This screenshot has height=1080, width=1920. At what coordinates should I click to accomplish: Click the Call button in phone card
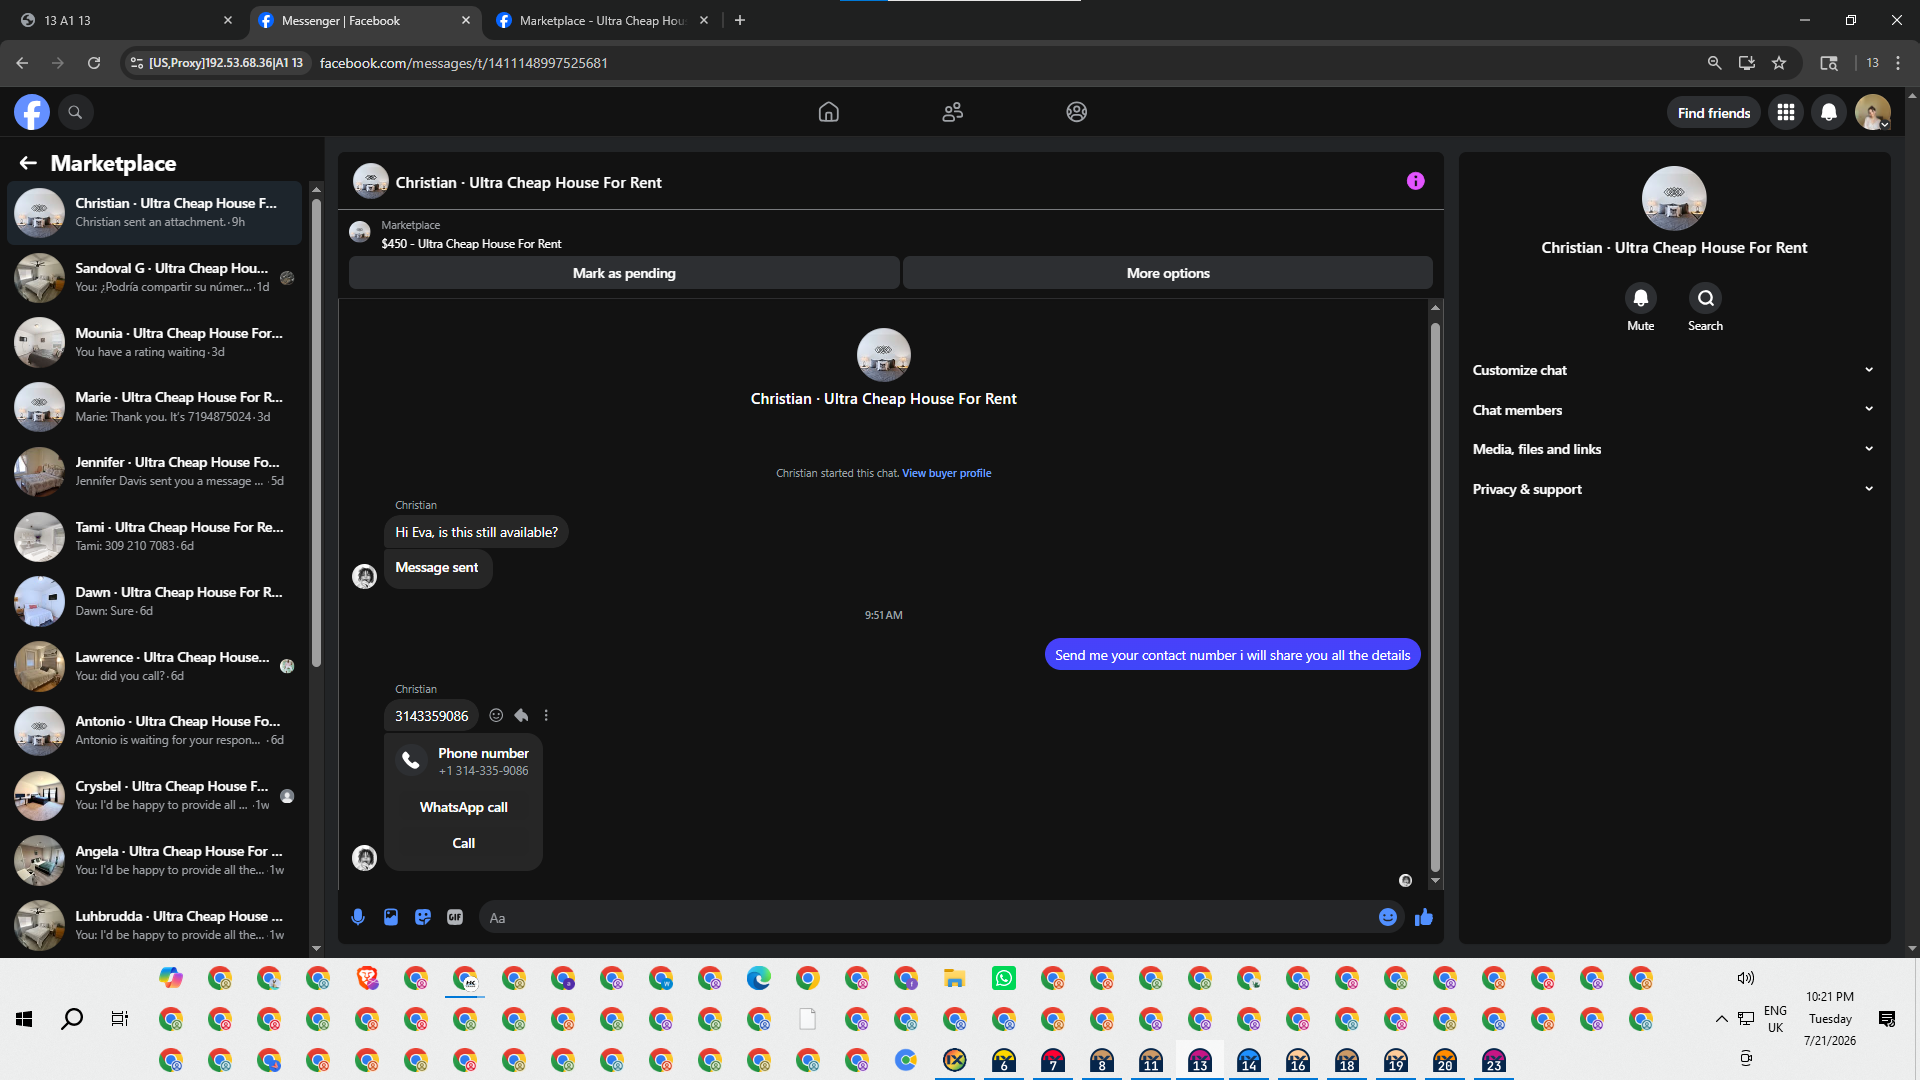click(463, 843)
